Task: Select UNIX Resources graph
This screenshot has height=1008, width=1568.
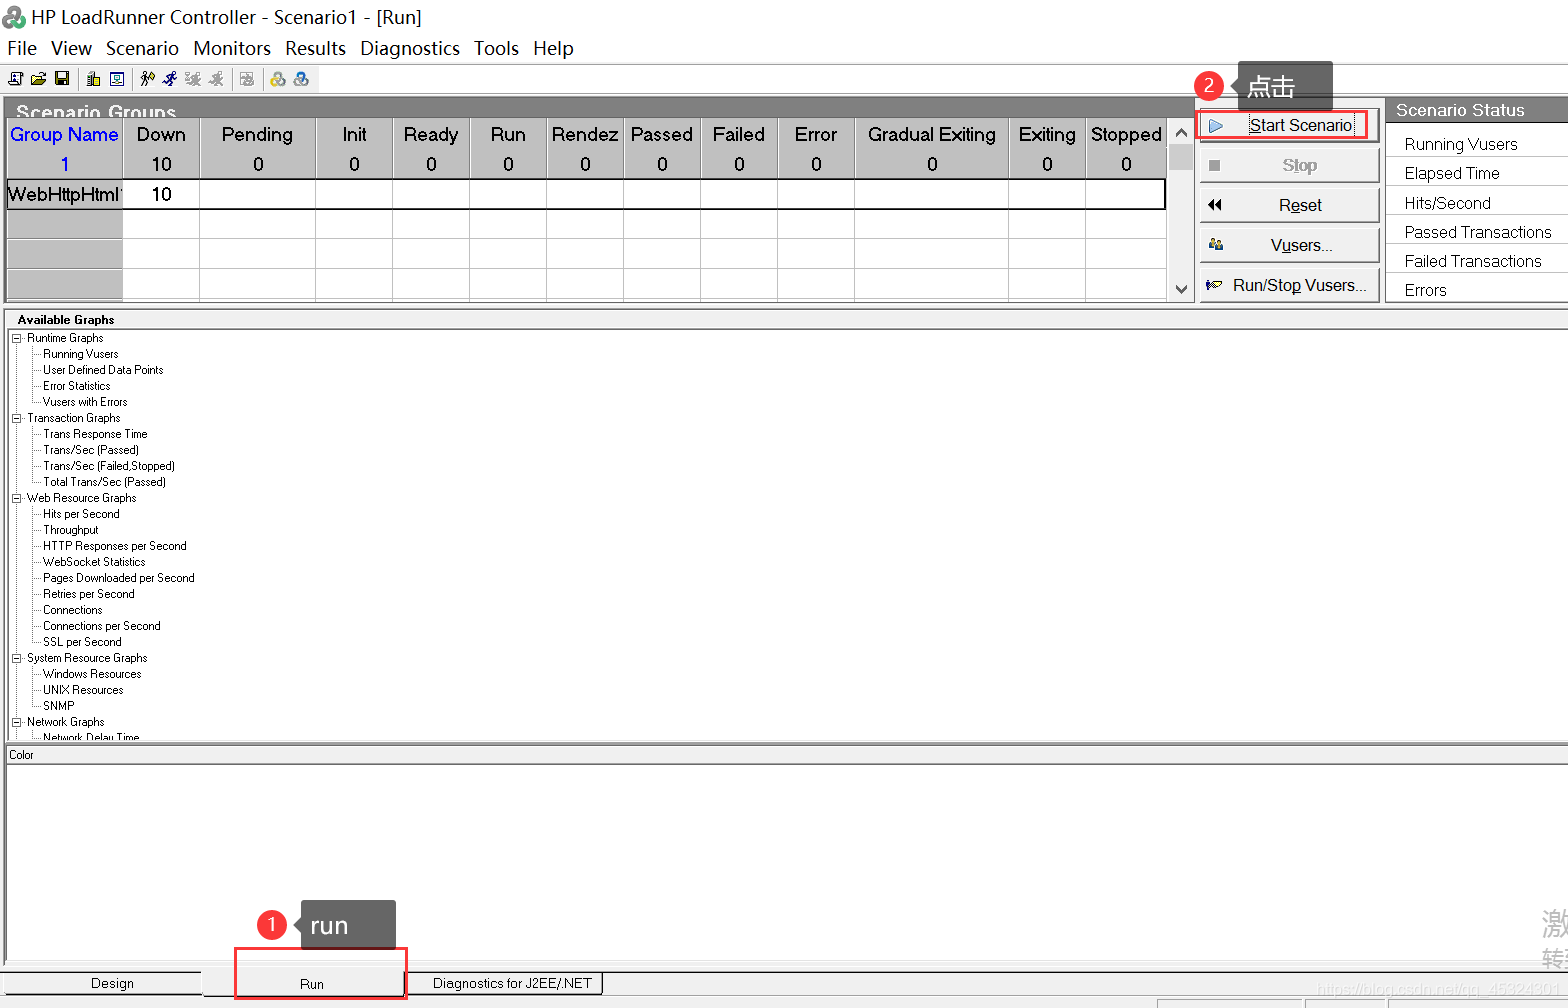Action: point(83,690)
